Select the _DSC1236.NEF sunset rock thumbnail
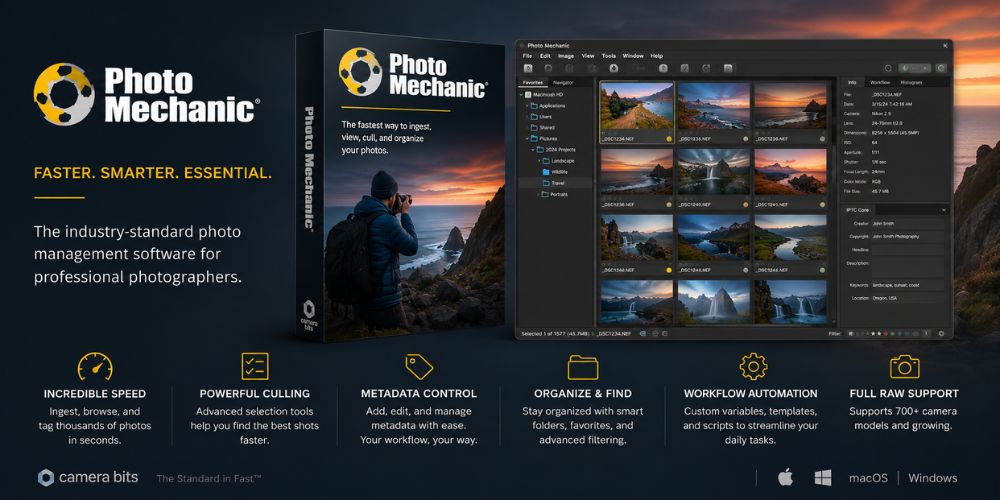 (x=791, y=106)
